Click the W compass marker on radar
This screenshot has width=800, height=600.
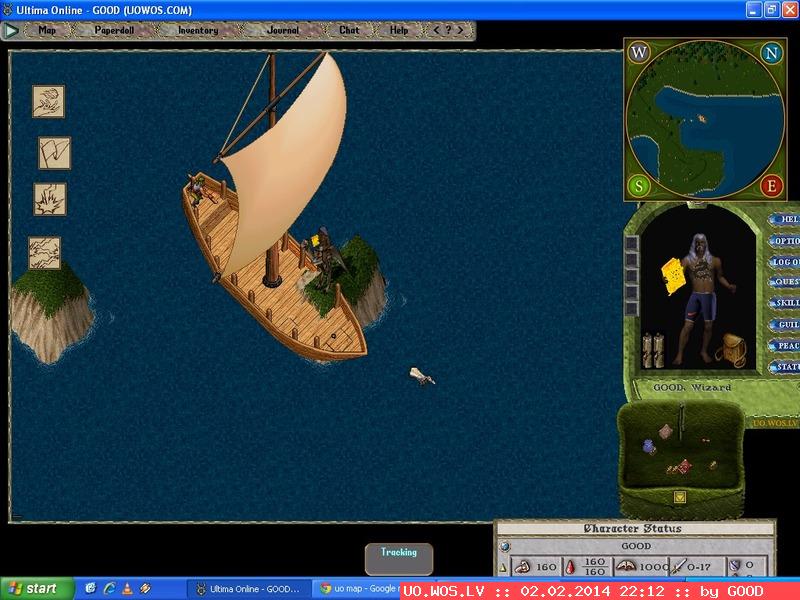(x=638, y=53)
